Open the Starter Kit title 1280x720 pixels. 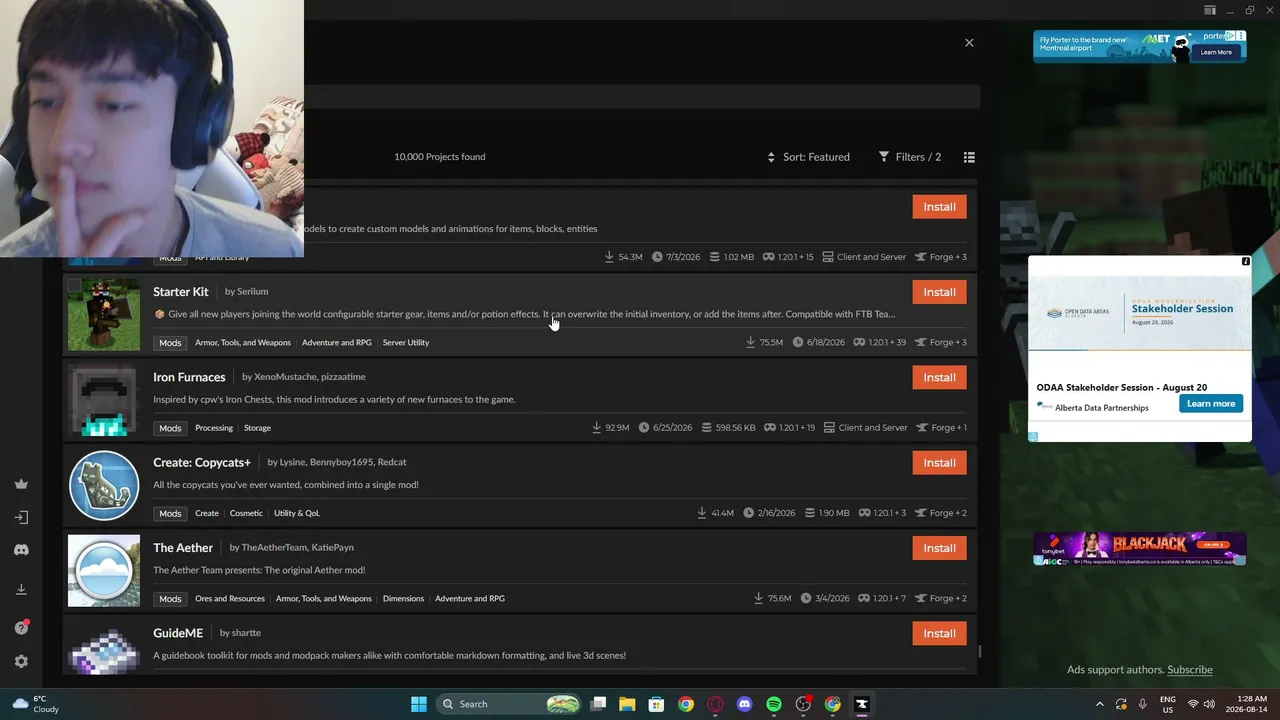pyautogui.click(x=181, y=292)
